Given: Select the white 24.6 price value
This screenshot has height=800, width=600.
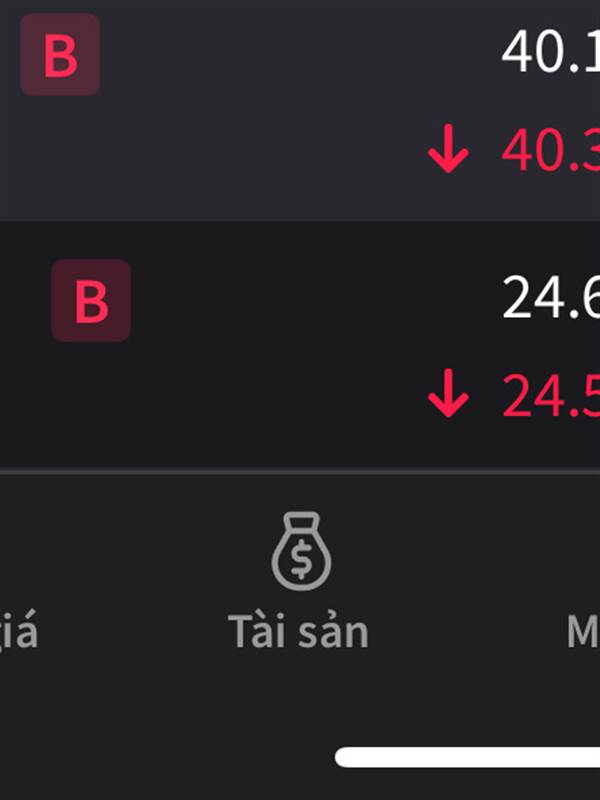Looking at the screenshot, I should coord(551,297).
